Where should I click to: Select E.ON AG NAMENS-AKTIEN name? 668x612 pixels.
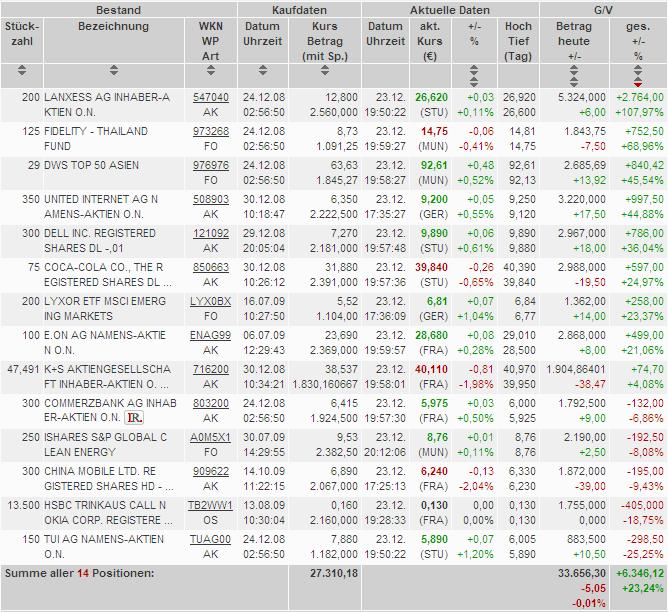(105, 343)
